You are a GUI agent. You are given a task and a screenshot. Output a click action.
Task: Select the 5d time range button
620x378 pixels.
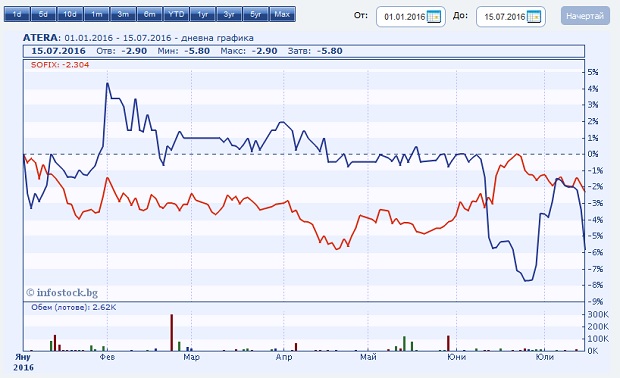coord(43,14)
